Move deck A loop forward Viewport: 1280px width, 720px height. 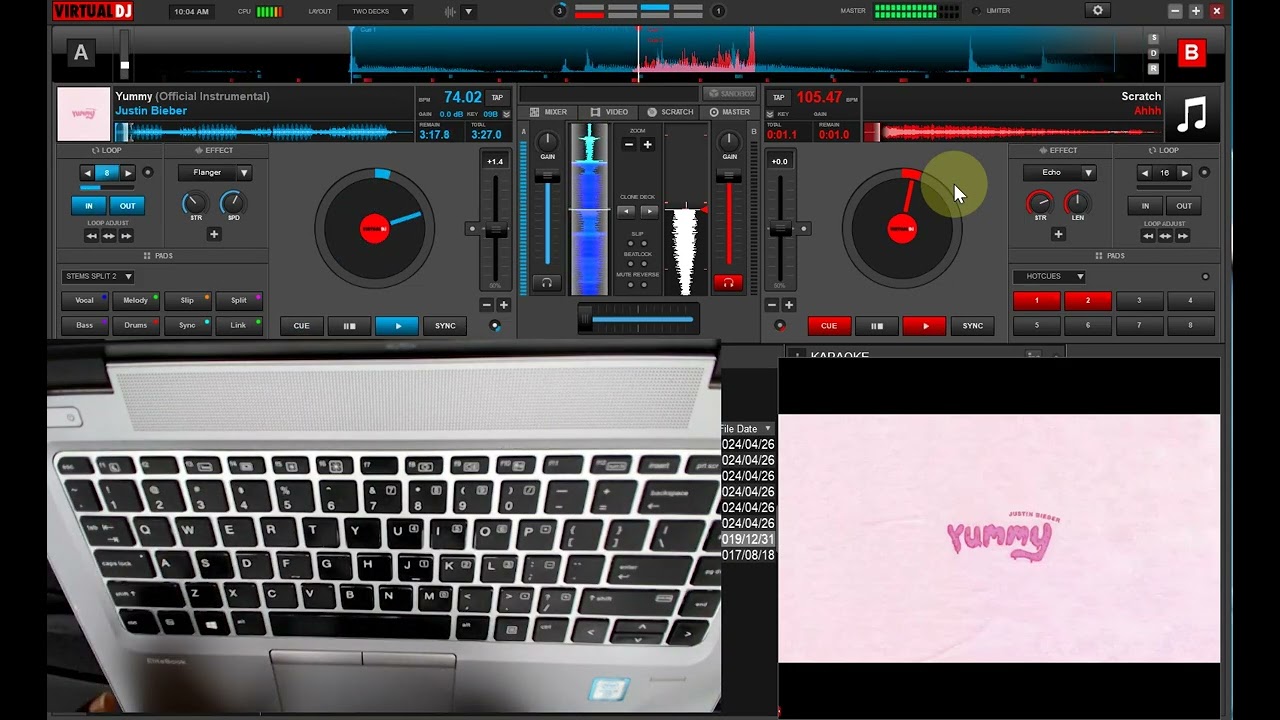tap(126, 236)
